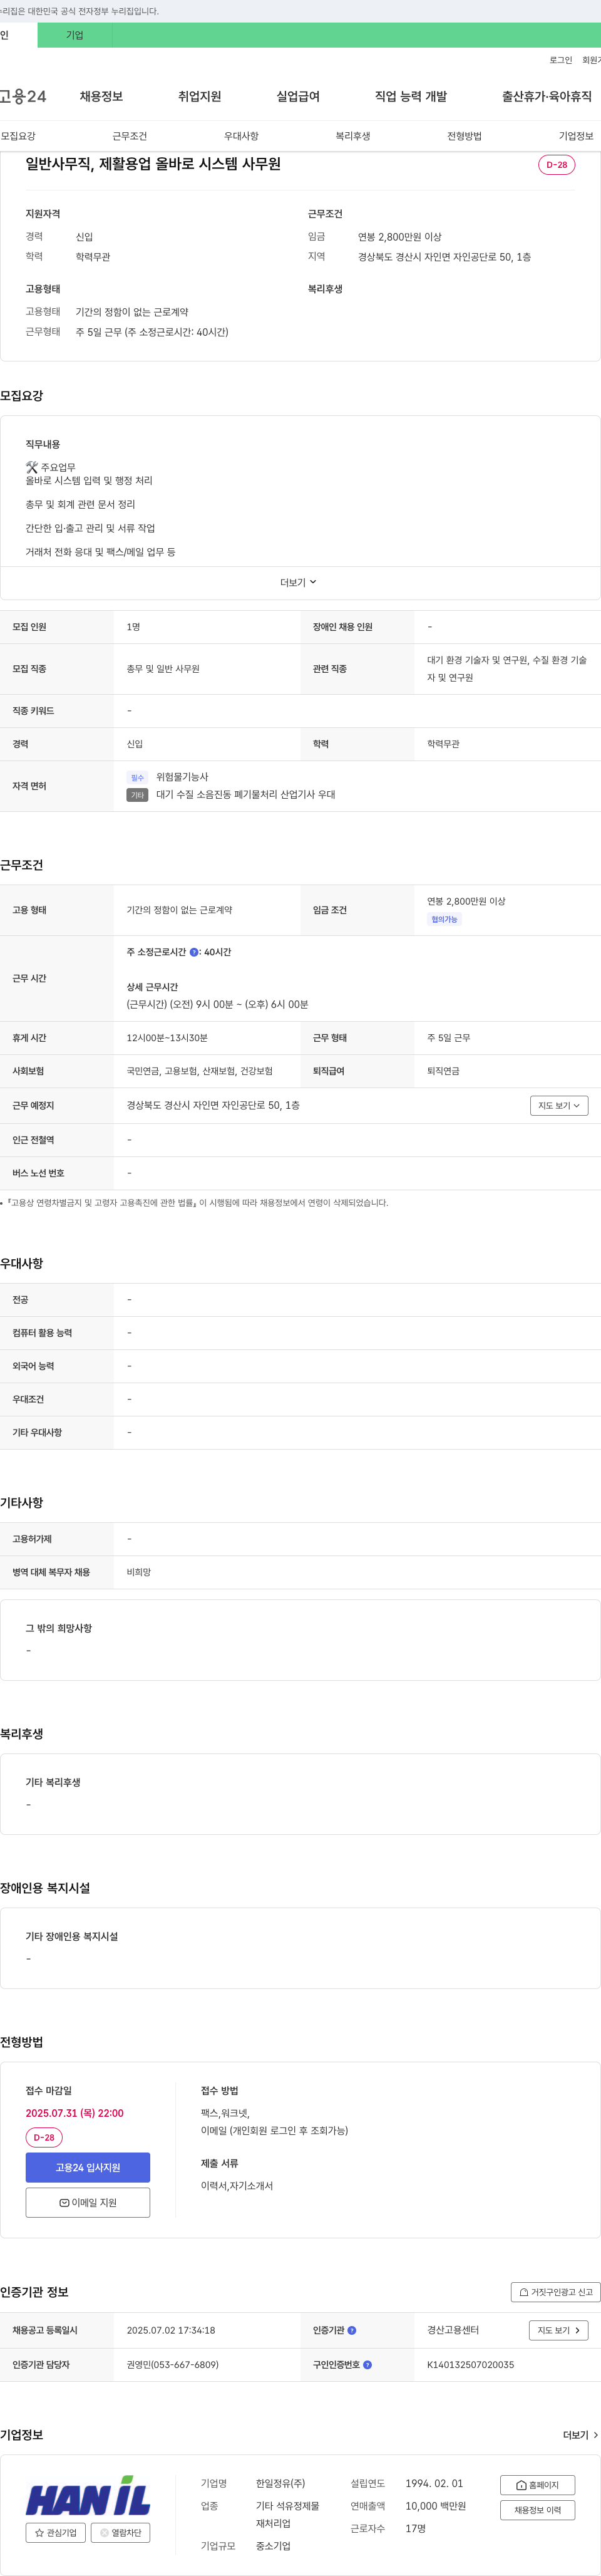The image size is (601, 2576).
Task: Open the 채용정보 이력 button
Action: tap(537, 2510)
